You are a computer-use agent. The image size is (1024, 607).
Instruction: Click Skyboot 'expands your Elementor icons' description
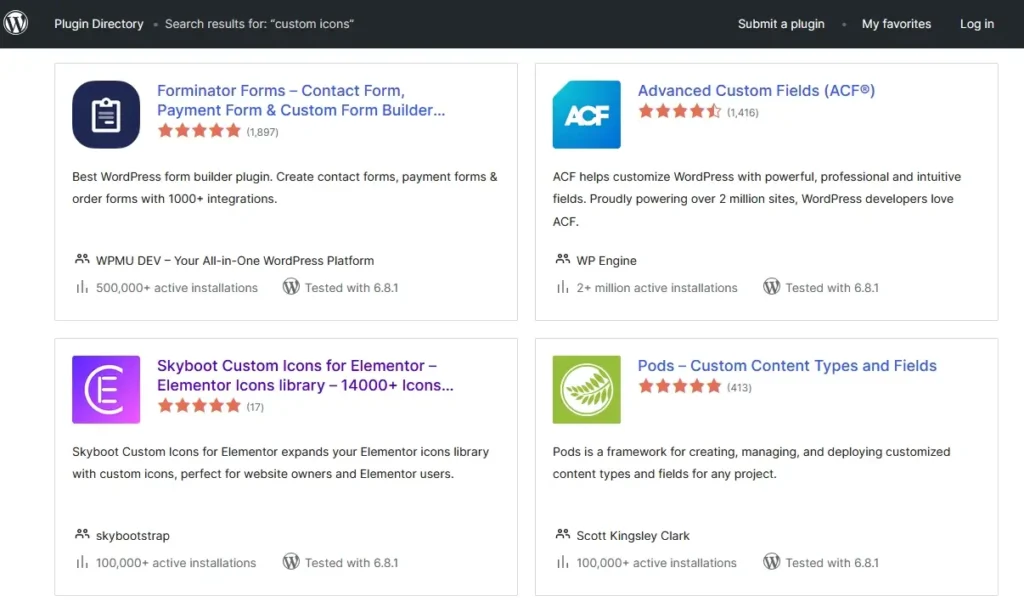(281, 463)
